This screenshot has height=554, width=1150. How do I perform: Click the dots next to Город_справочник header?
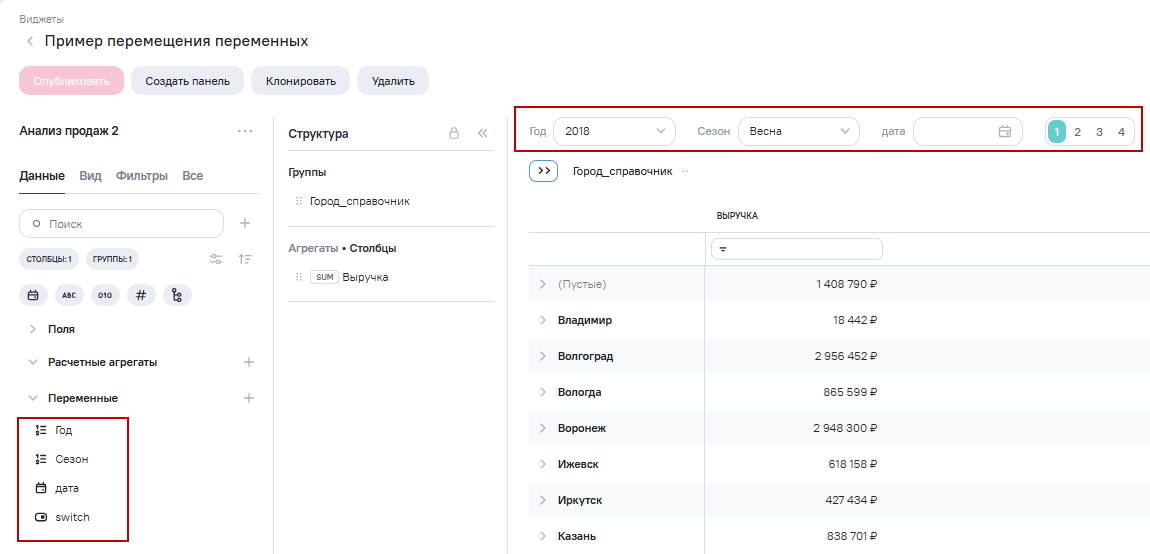click(x=685, y=171)
